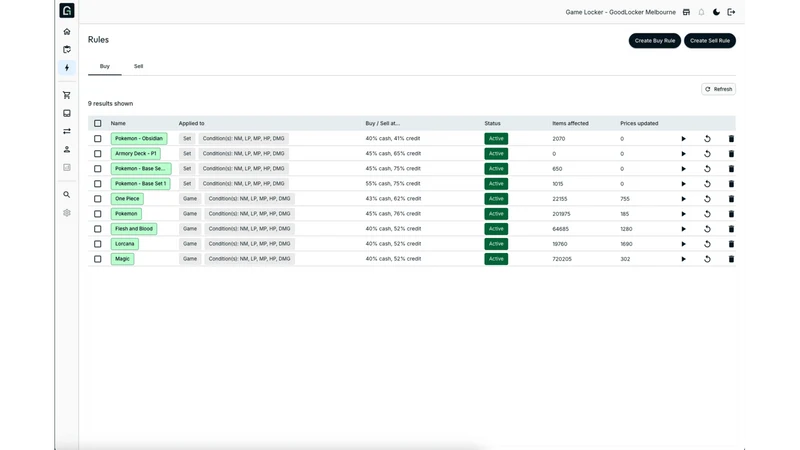Viewport: 800px width, 450px height.
Task: Check the 201975-item Pokemon row checkbox
Action: pos(97,214)
